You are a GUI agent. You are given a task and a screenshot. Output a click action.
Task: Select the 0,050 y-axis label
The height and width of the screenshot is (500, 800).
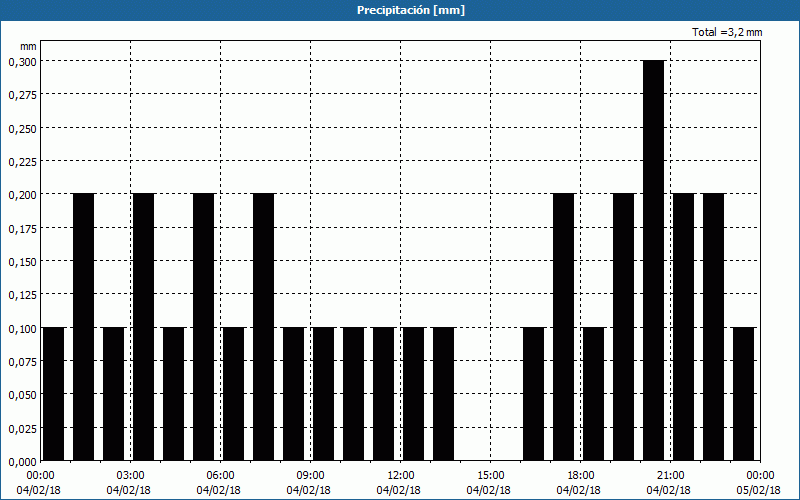pyautogui.click(x=22, y=395)
